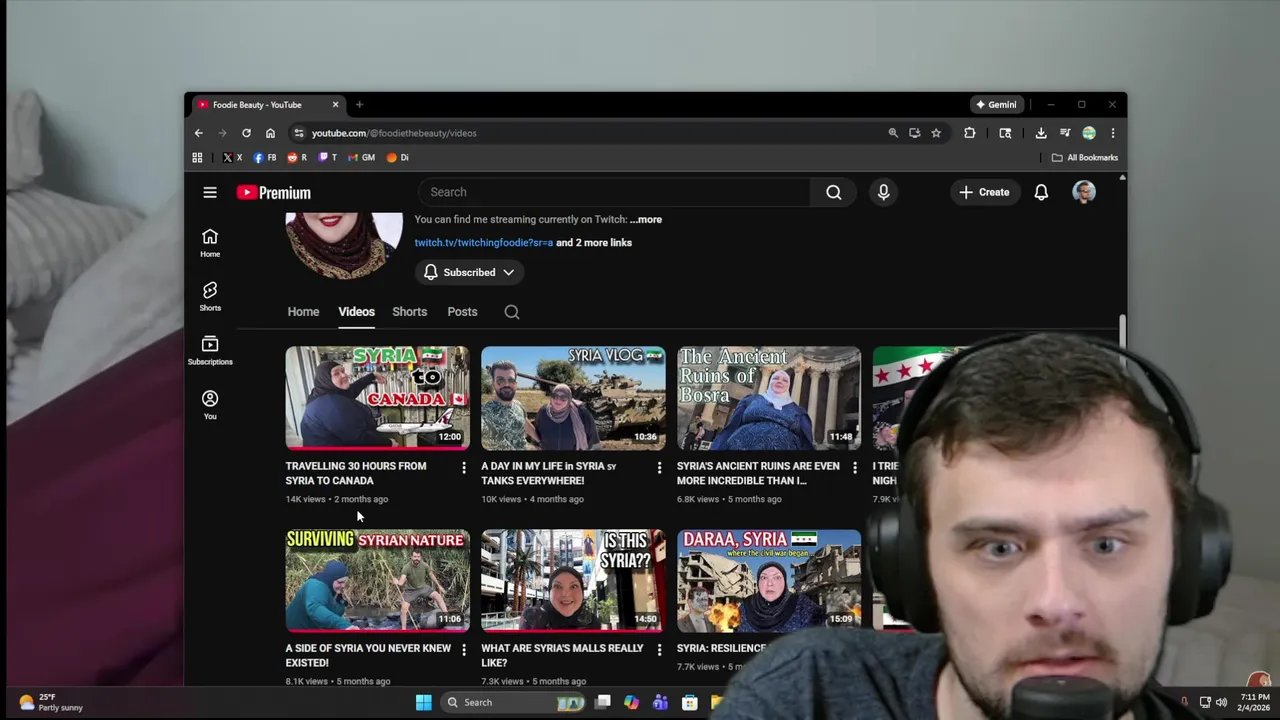The width and height of the screenshot is (1280, 720).
Task: Open Travelling 30 Hours From Syria title
Action: tap(356, 473)
